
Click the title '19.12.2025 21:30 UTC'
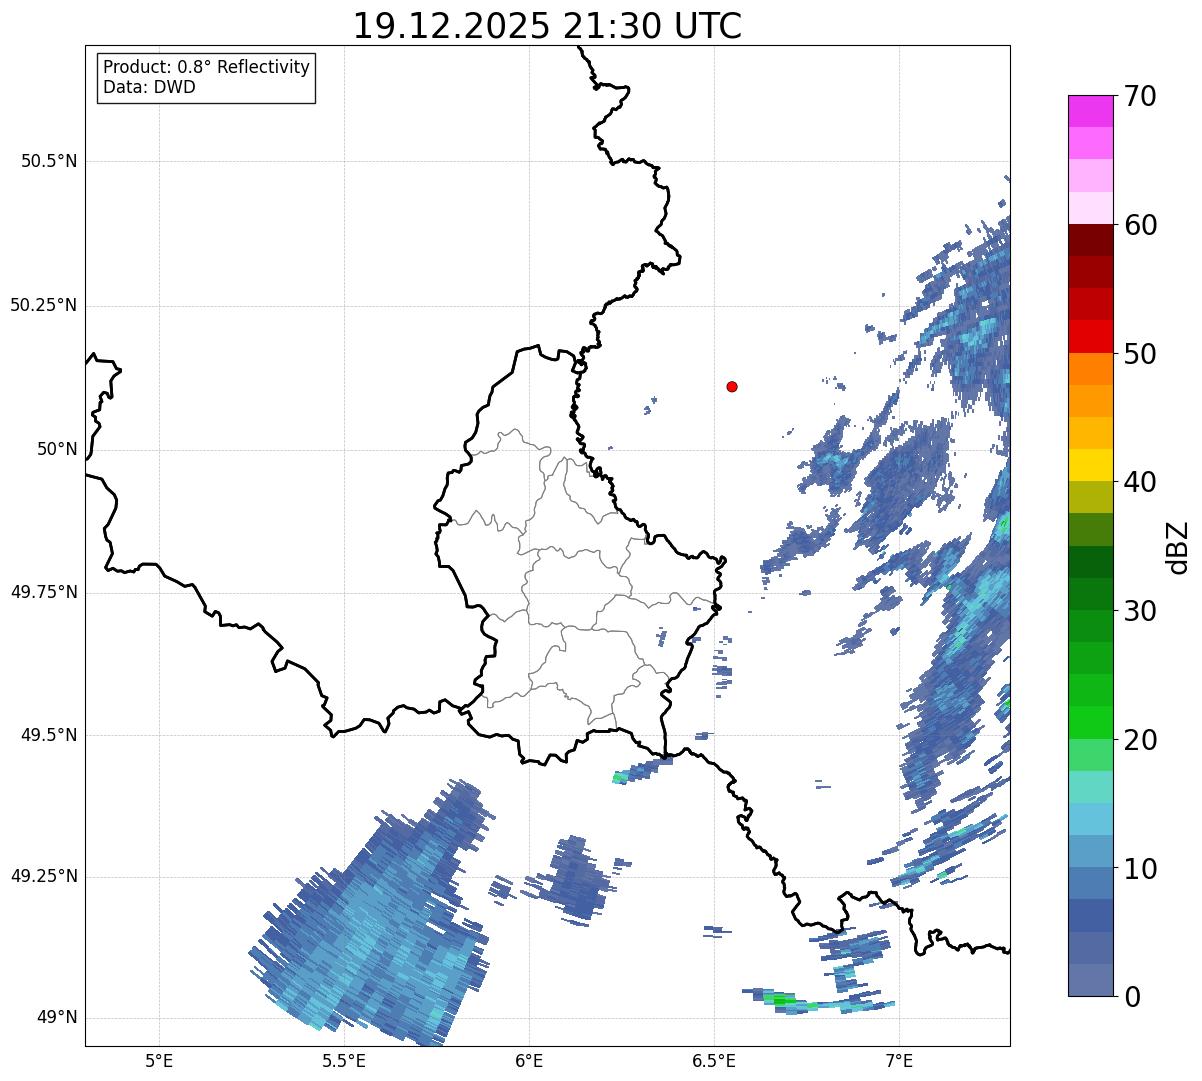[547, 26]
